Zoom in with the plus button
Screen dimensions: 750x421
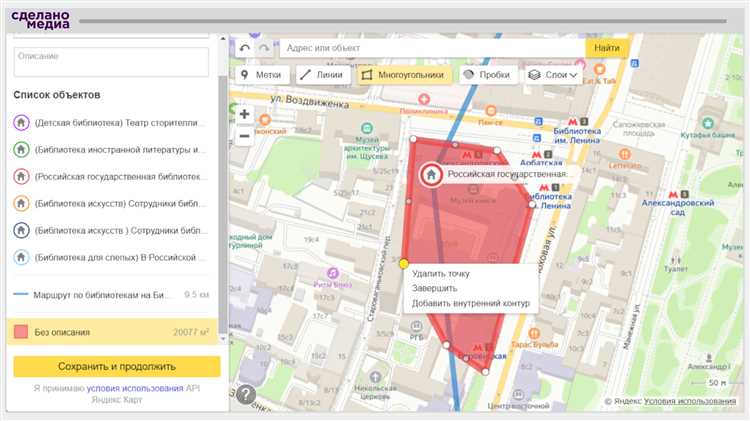coord(244,114)
